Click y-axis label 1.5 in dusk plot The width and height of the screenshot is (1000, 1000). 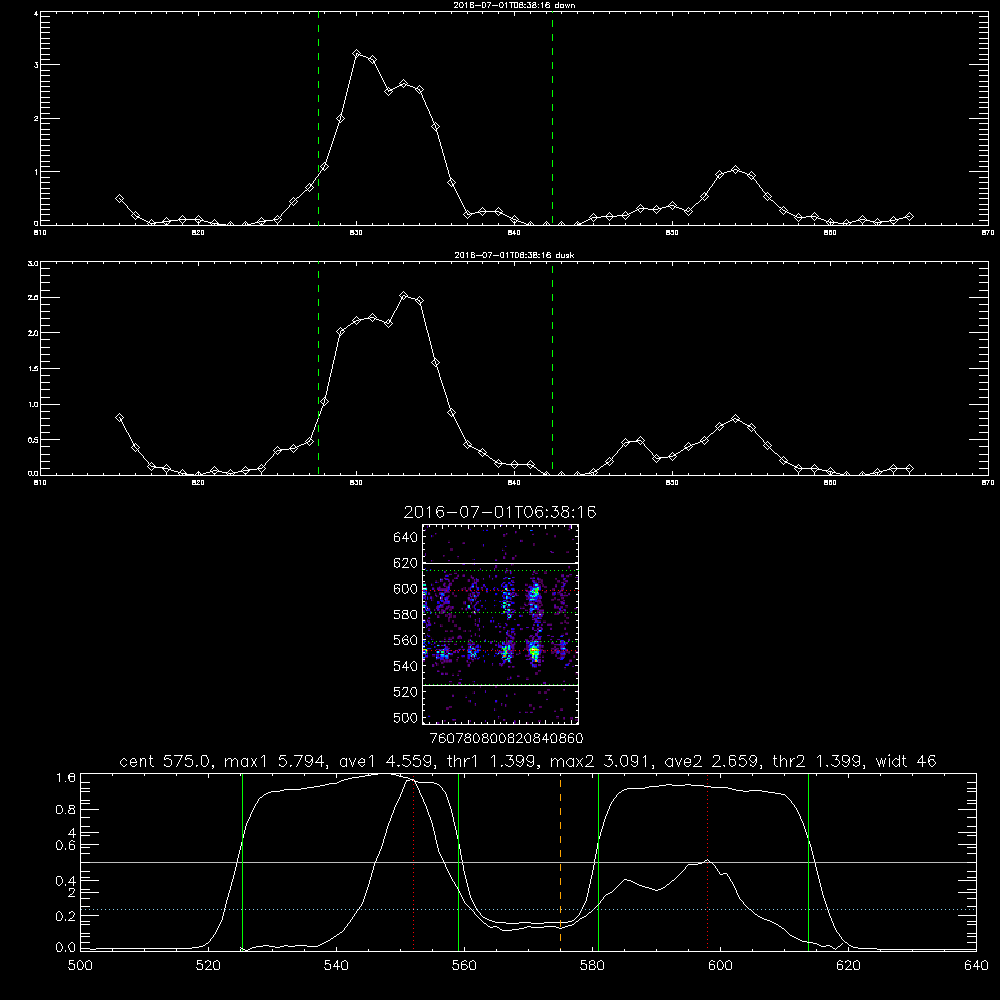point(34,369)
